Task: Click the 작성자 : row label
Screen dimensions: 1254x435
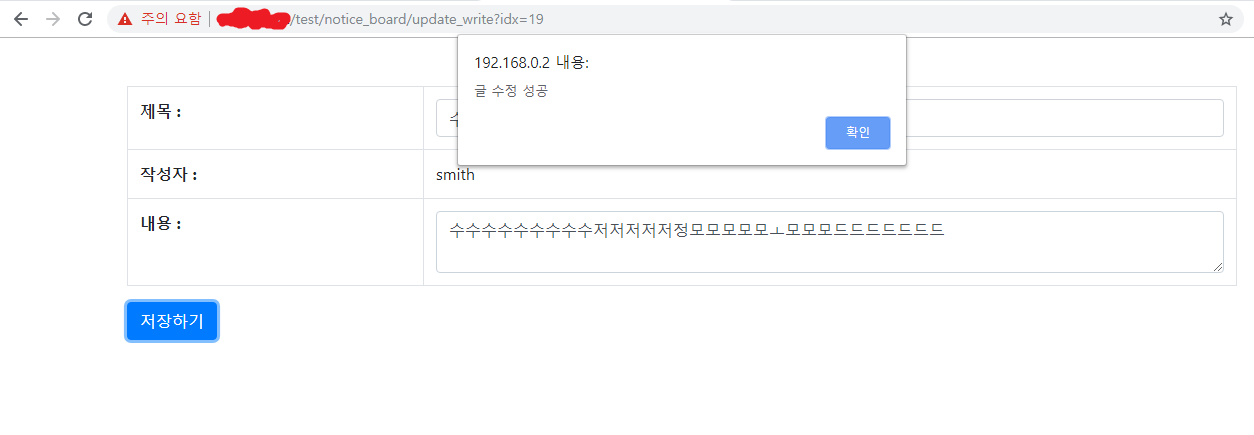Action: pos(169,175)
